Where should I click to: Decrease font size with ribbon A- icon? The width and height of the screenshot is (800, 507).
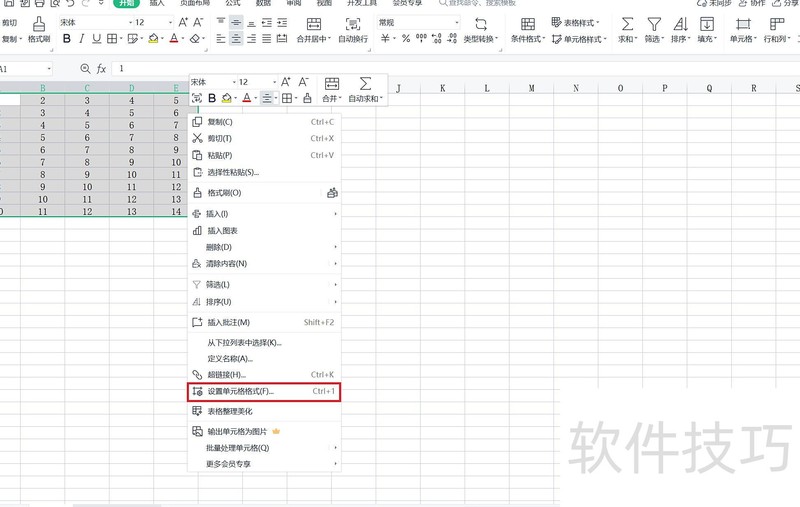coord(198,22)
